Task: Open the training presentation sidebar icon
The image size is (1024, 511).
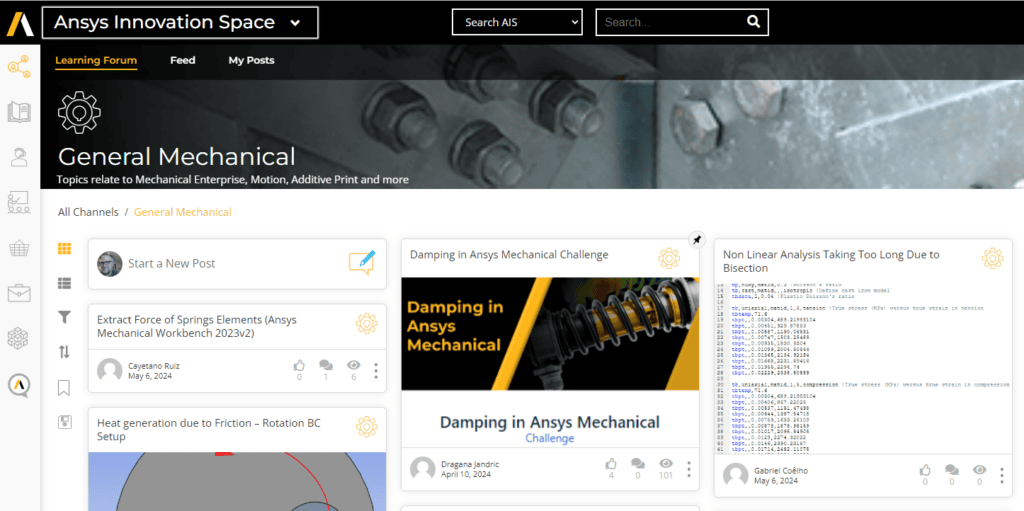Action: pyautogui.click(x=19, y=203)
